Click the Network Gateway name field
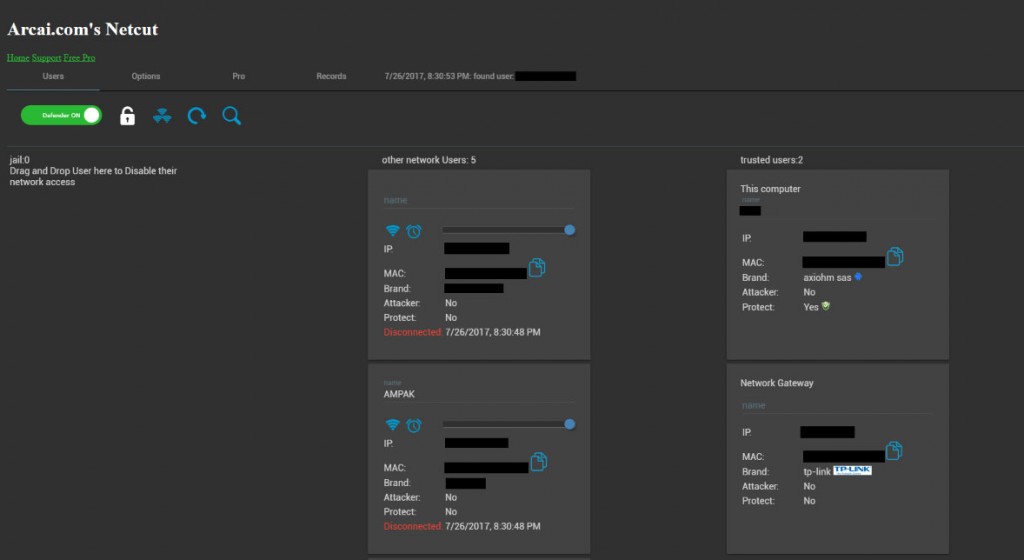 point(836,405)
